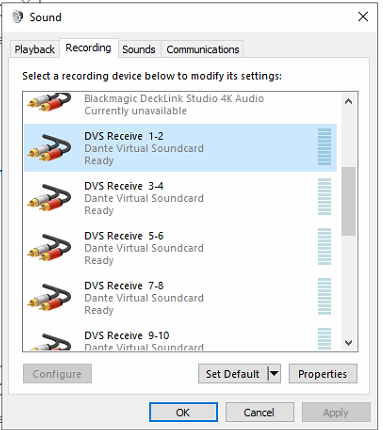Open the Sounds tab

139,49
